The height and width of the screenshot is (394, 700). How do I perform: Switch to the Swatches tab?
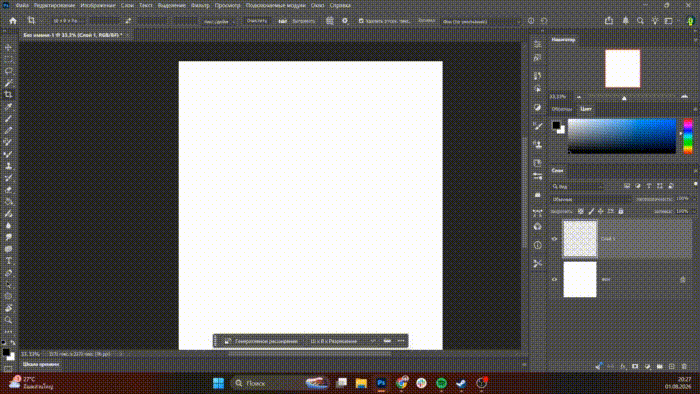561,109
